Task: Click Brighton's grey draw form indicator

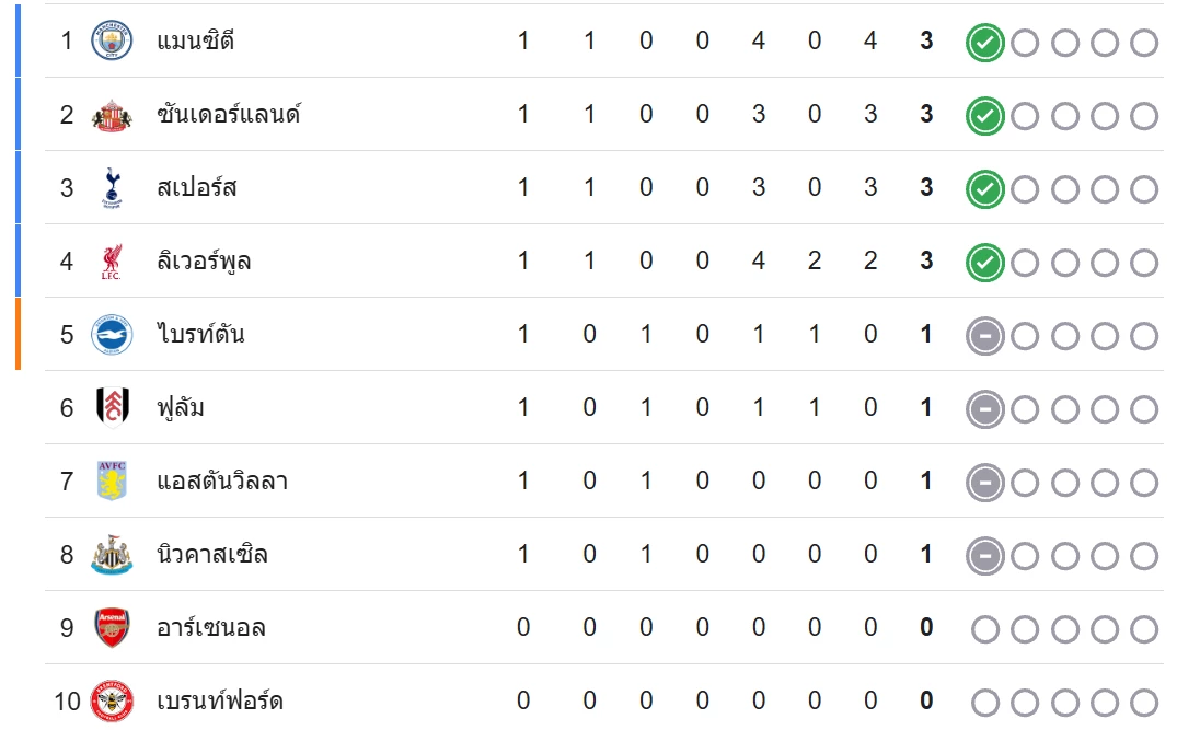Action: [985, 335]
